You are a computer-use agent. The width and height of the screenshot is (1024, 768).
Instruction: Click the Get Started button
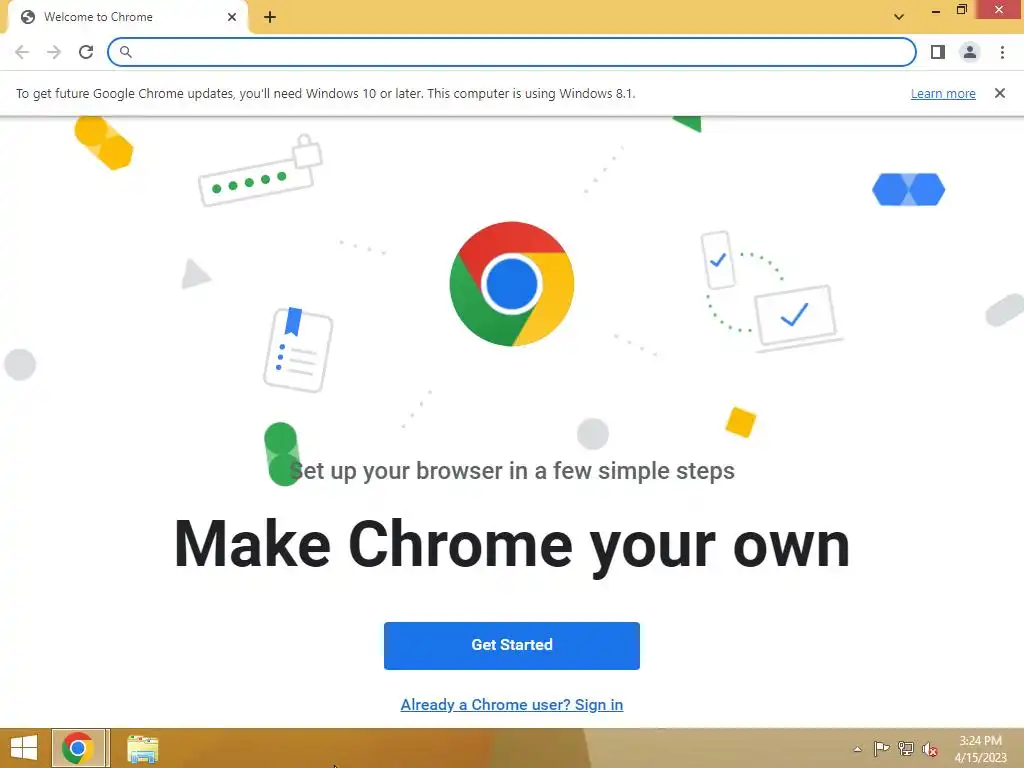512,645
